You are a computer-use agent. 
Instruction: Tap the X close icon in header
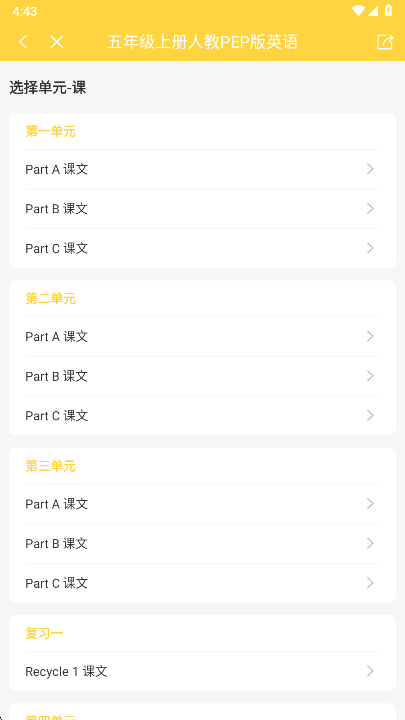(56, 42)
